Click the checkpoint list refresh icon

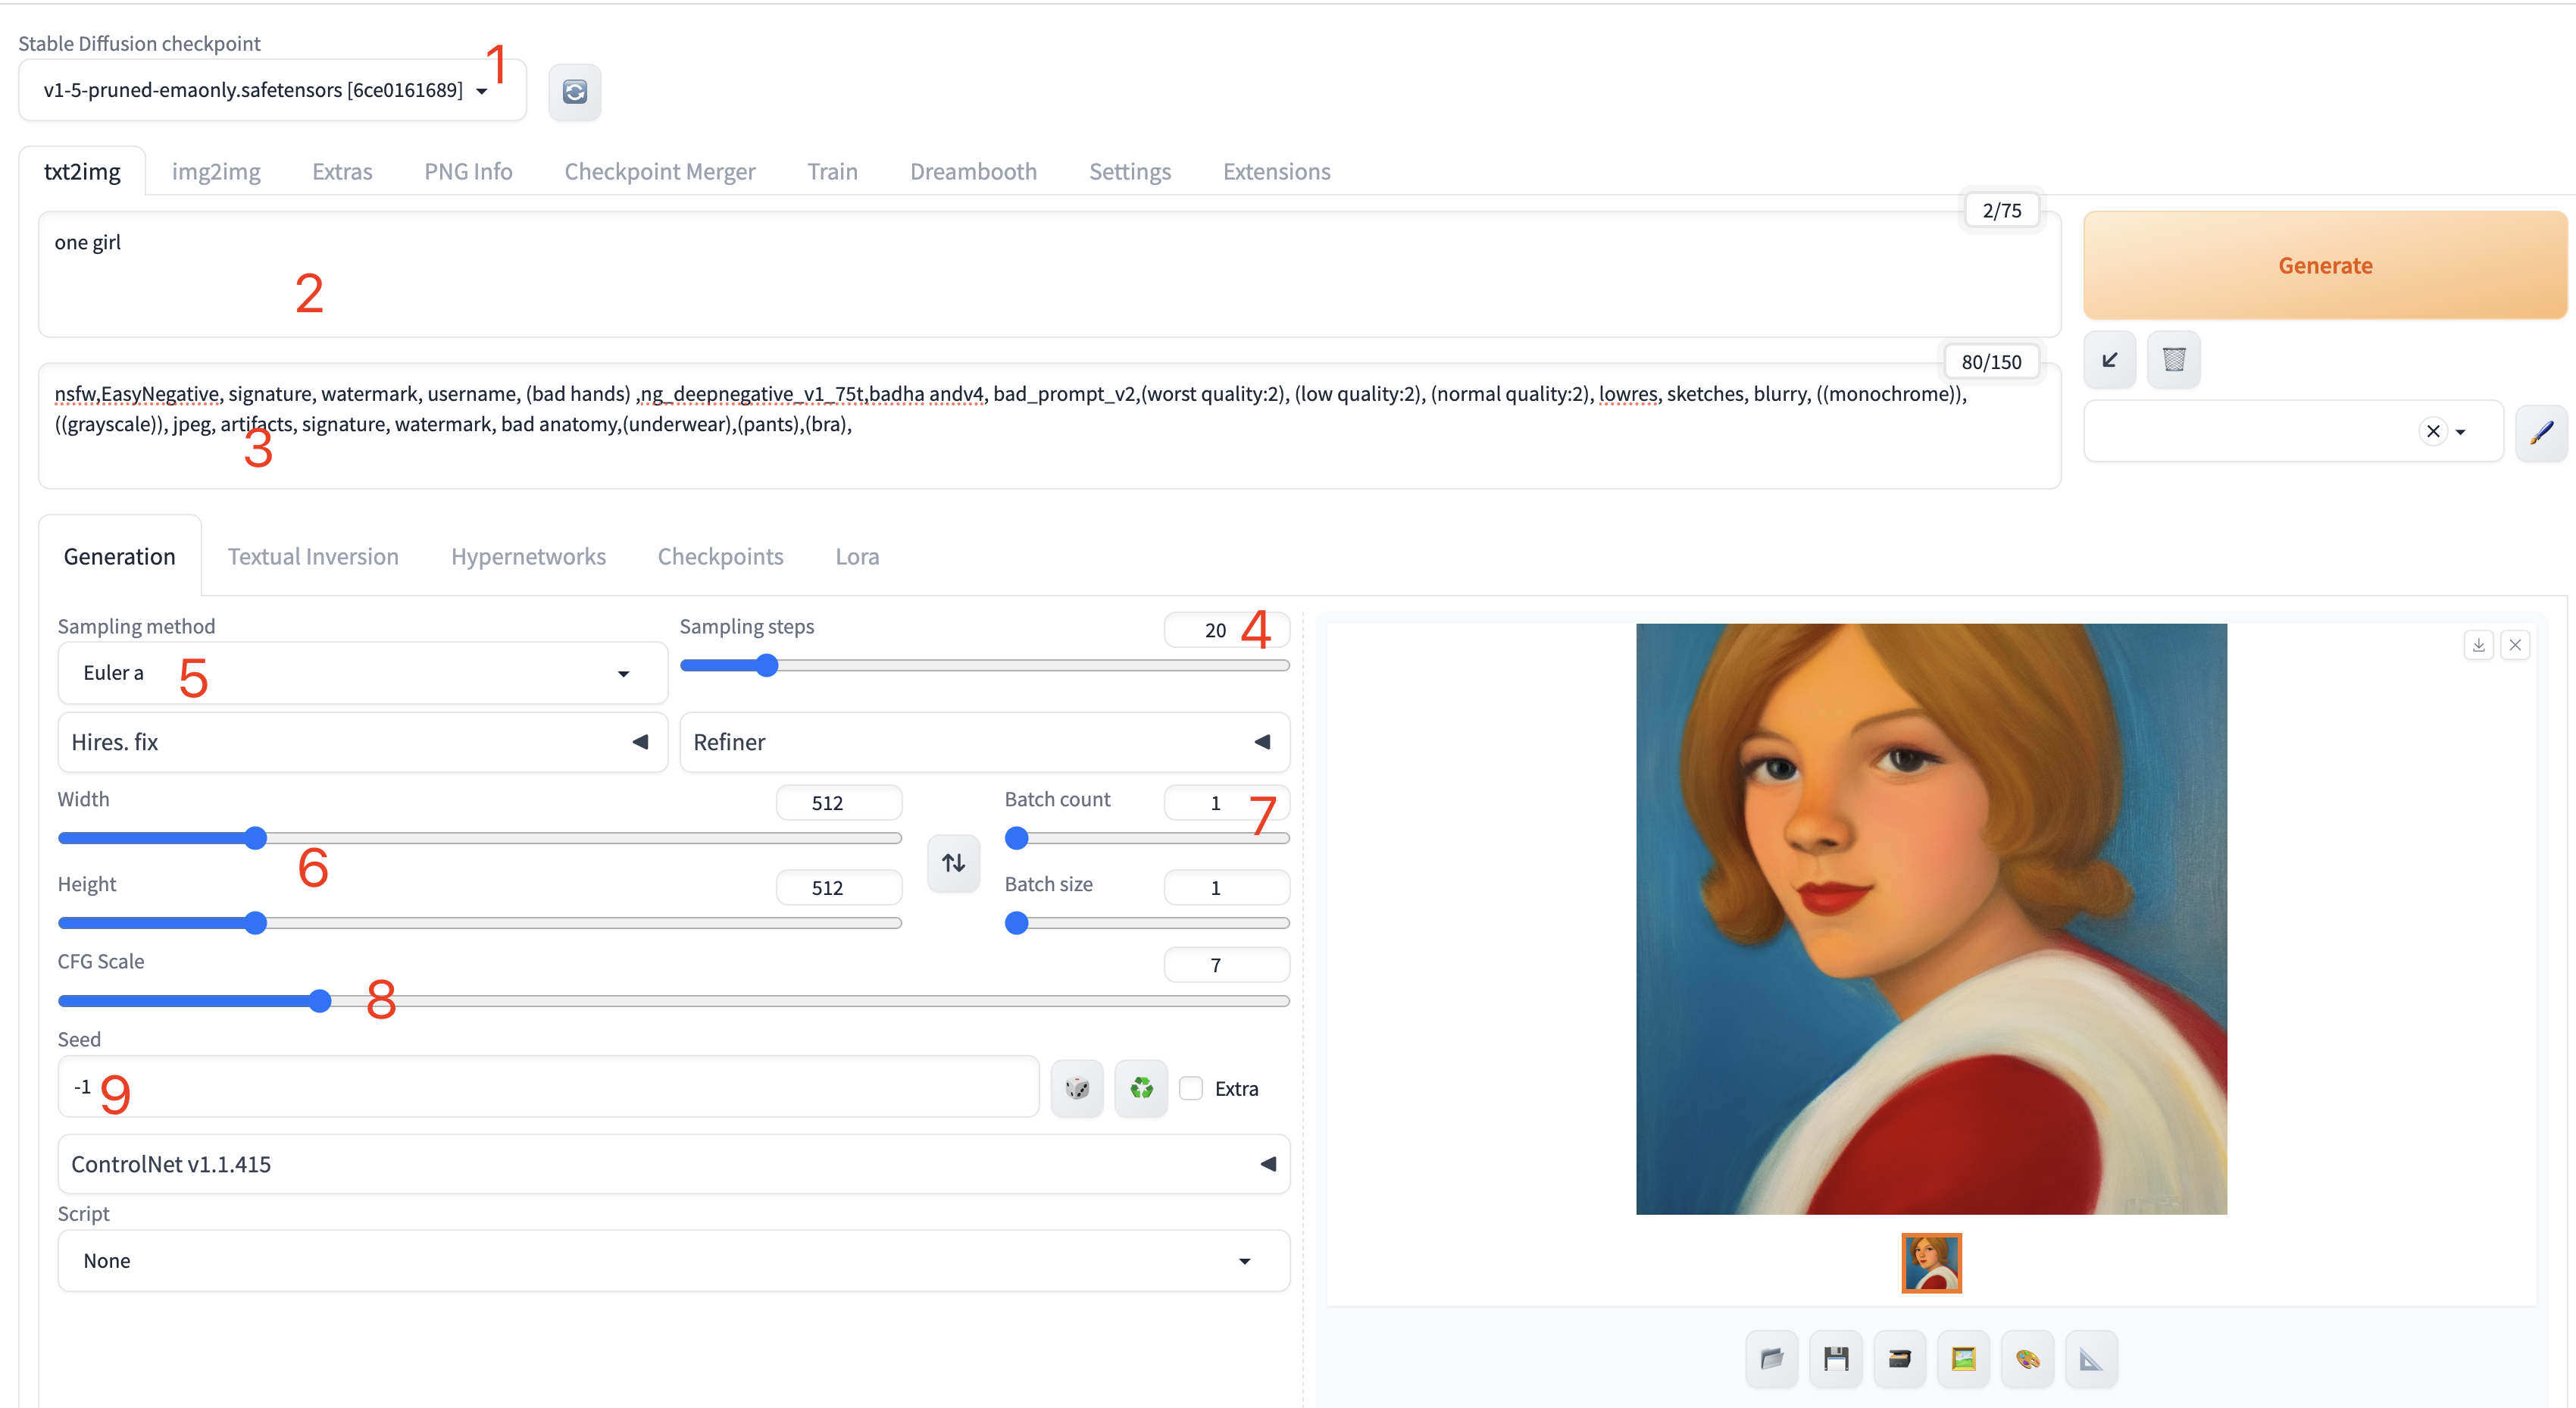574,92
